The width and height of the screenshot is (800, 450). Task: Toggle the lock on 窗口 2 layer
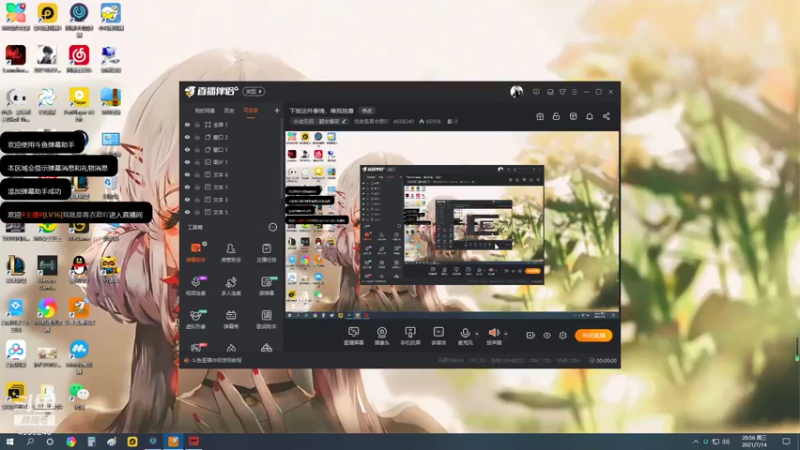pyautogui.click(x=197, y=137)
